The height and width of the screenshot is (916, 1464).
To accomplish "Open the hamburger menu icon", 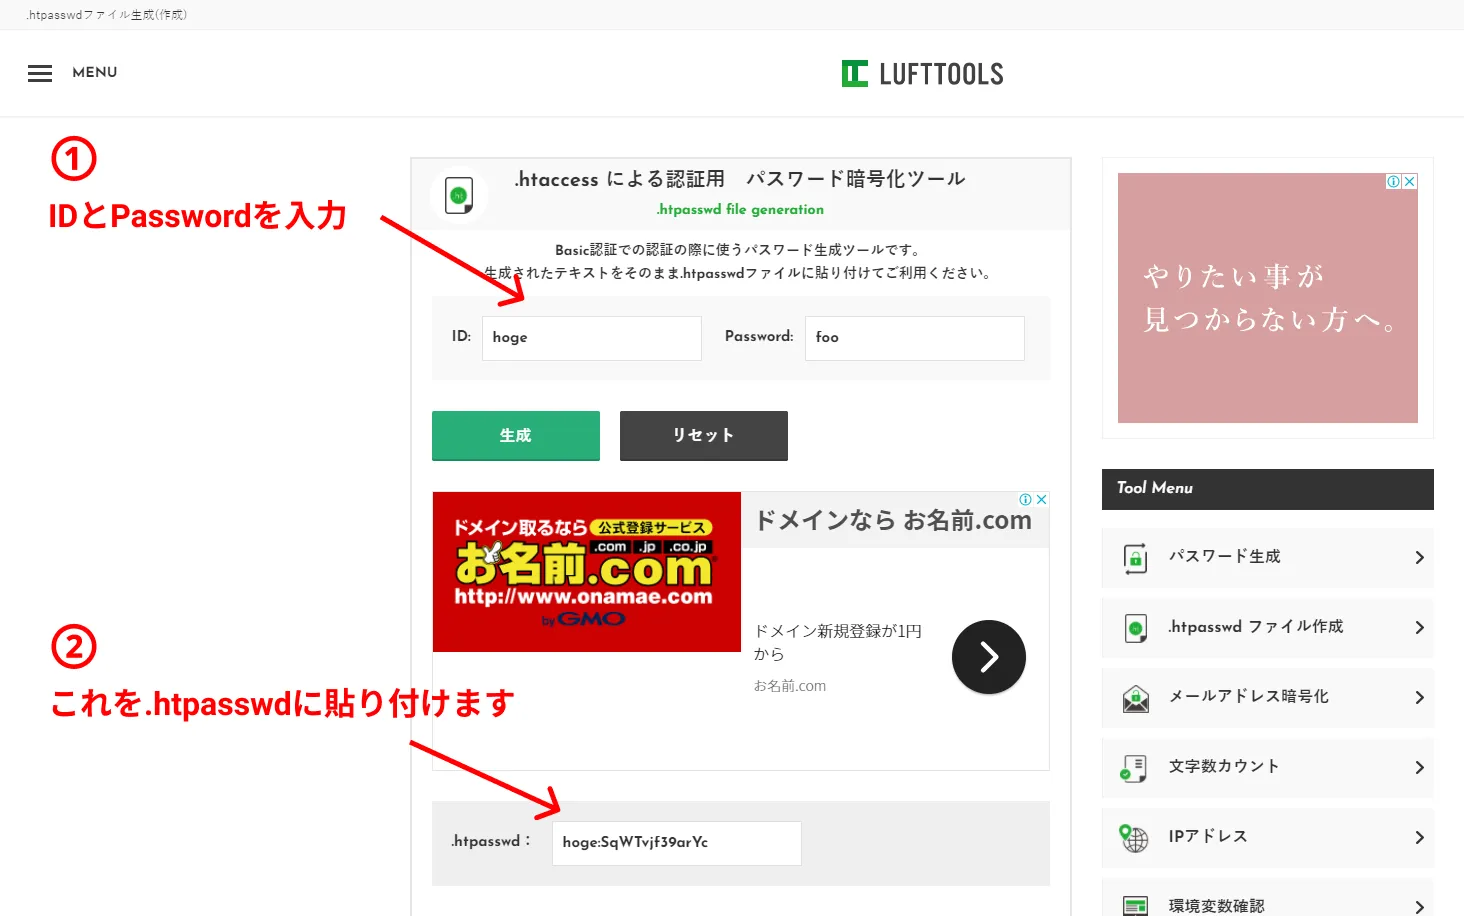I will [40, 73].
